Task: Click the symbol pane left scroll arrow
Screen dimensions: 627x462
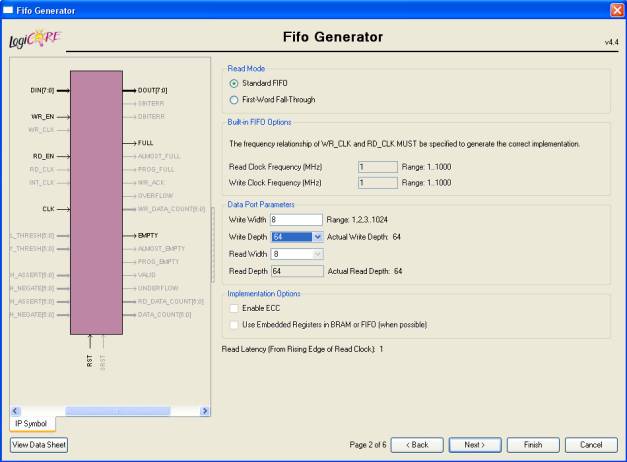Action: [x=16, y=411]
